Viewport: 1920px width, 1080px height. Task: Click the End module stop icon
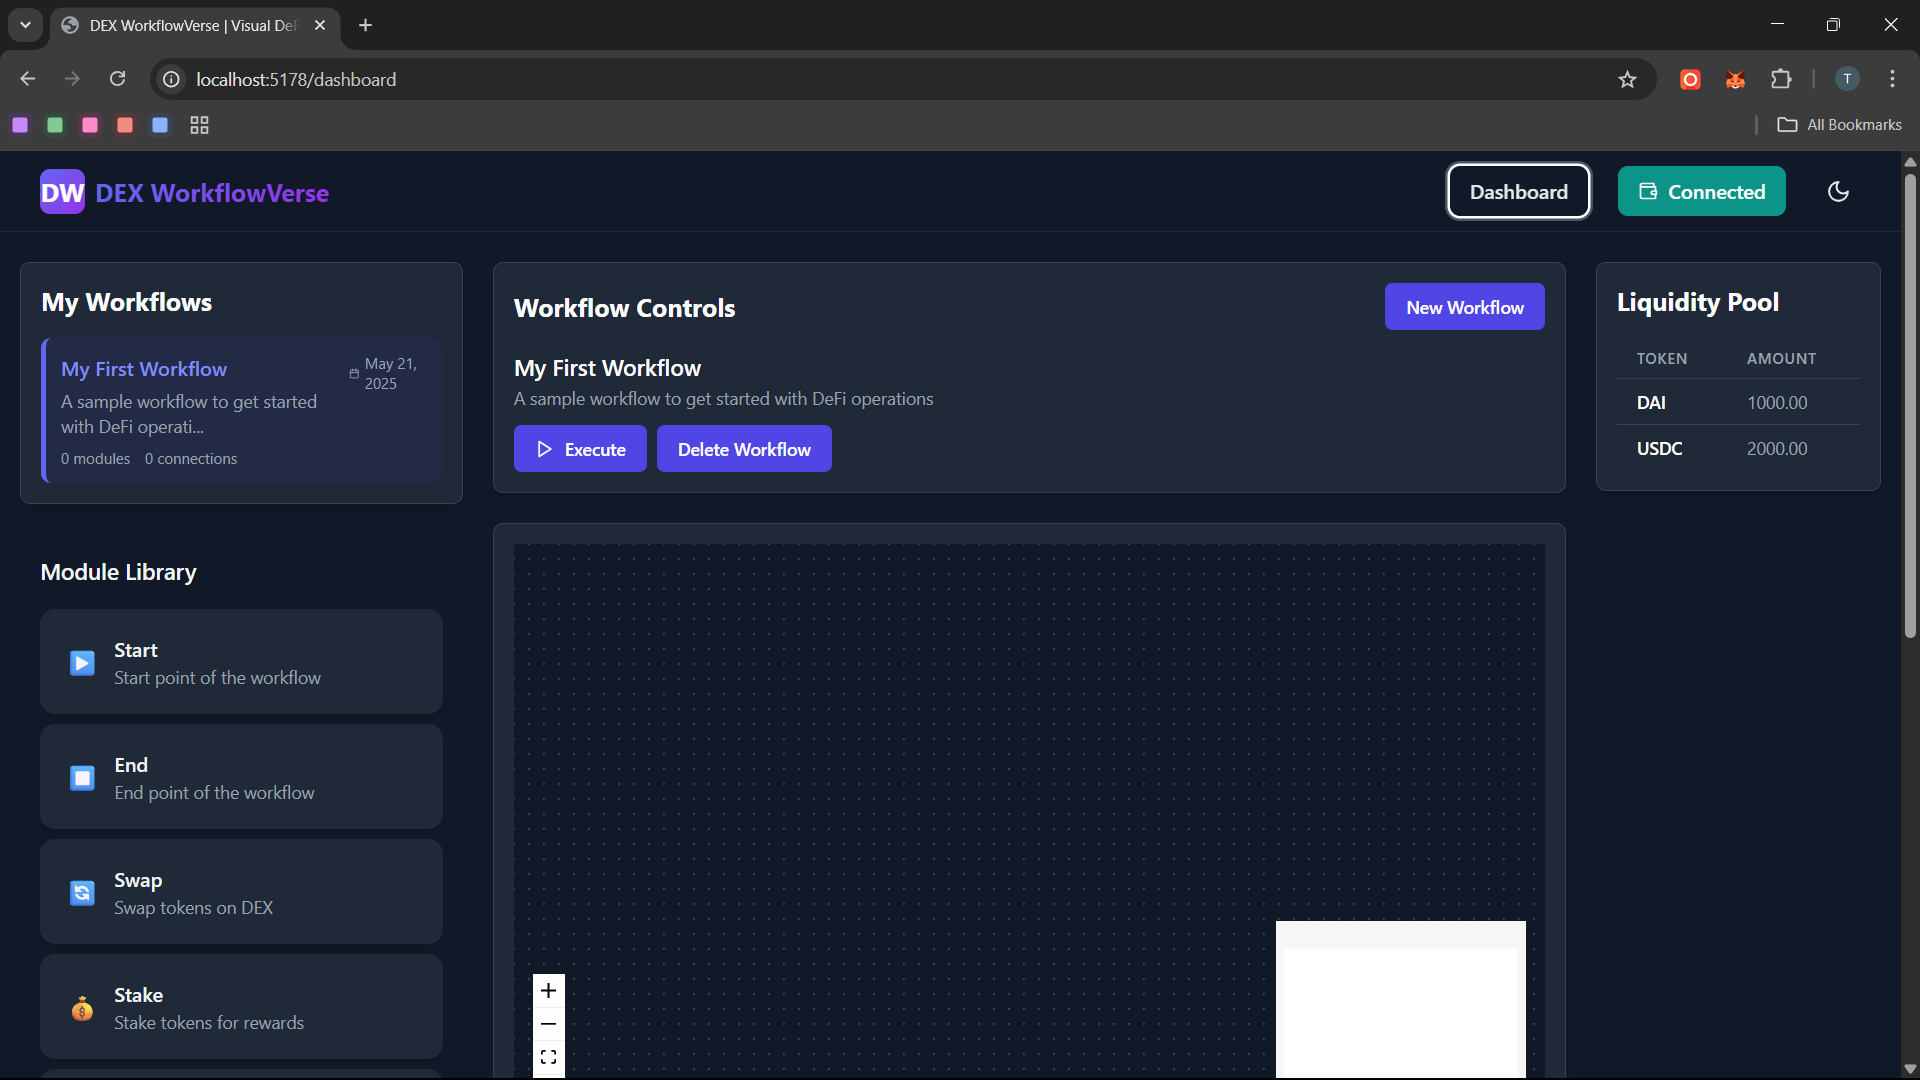(82, 778)
